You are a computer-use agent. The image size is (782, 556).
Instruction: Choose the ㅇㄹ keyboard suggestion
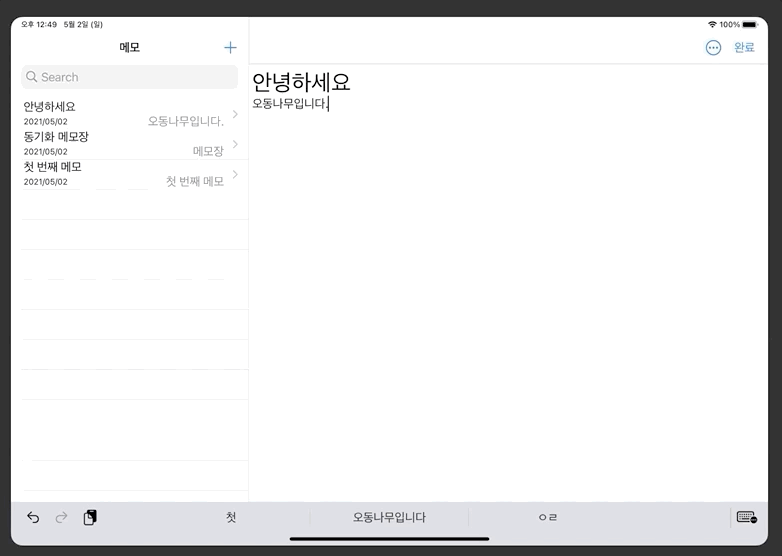pyautogui.click(x=548, y=518)
